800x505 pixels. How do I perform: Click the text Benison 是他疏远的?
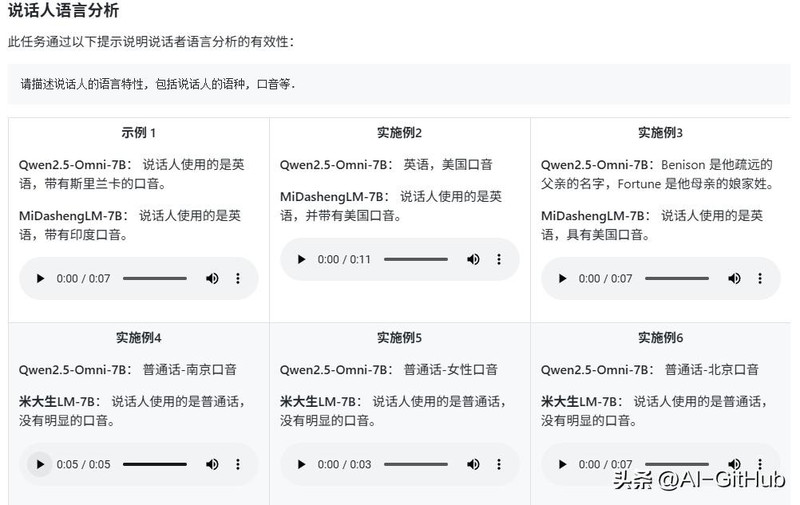point(717,165)
